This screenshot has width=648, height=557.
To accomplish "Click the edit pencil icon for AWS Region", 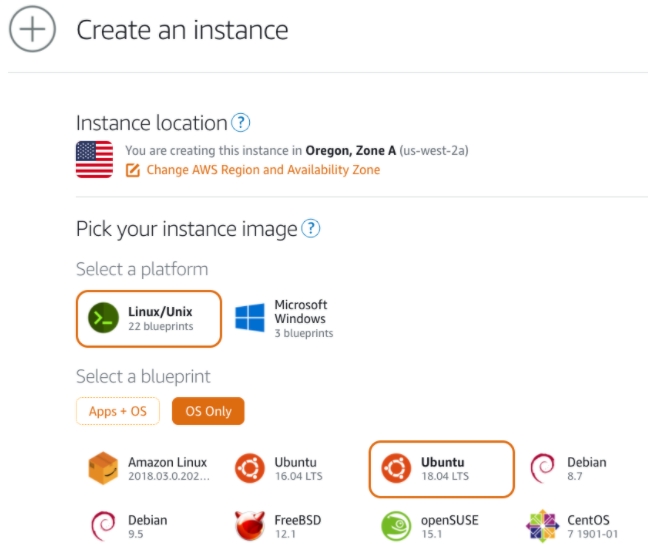I will coord(133,170).
